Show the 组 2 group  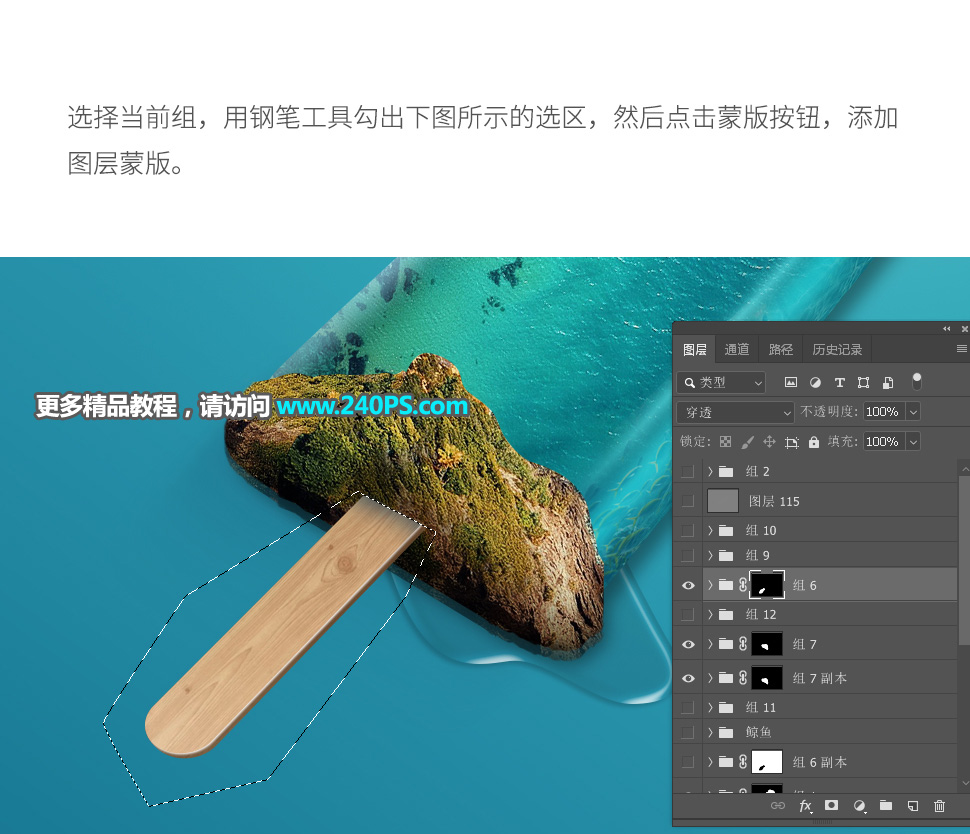[688, 471]
